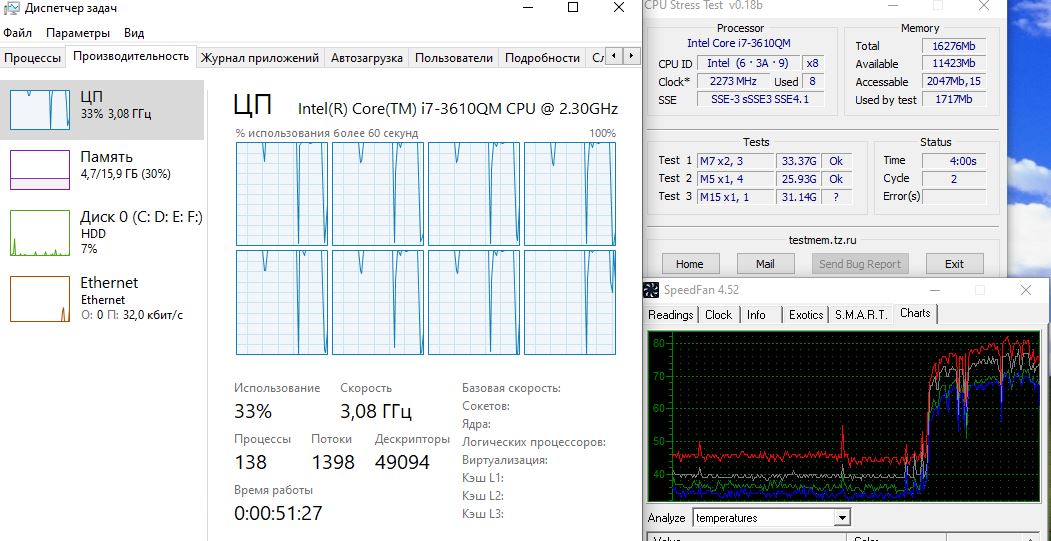Close the SpeedFan window
The width and height of the screenshot is (1051, 541).
tap(1026, 290)
